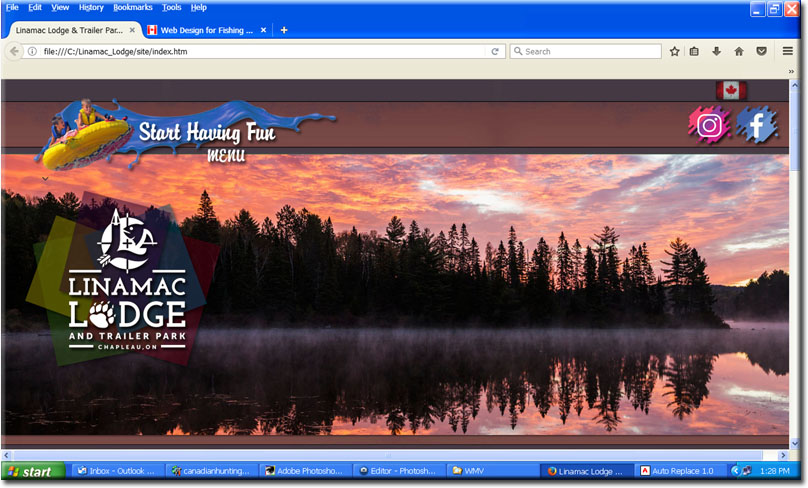Go to the Home page icon
Screen dimensions: 808x488
click(739, 51)
